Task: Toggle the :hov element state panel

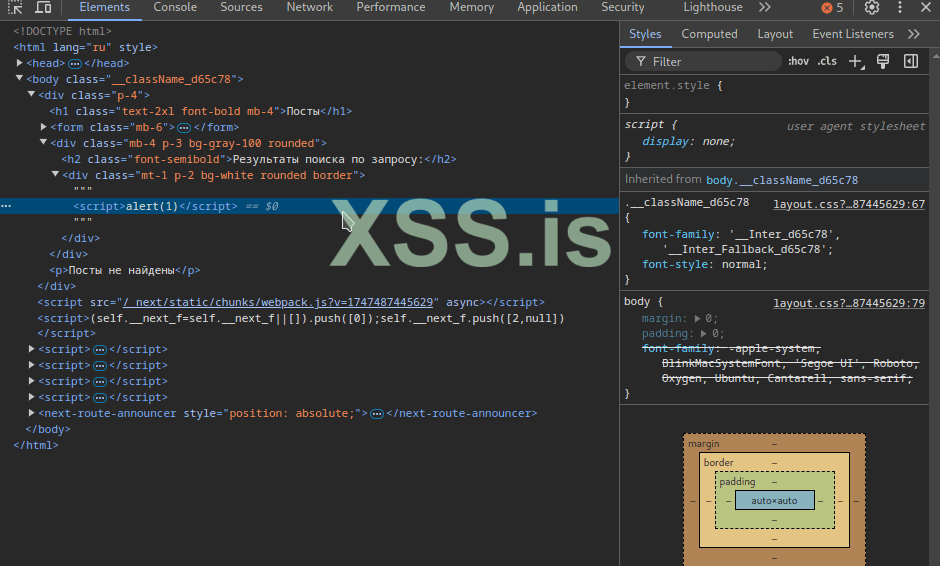Action: click(x=798, y=62)
